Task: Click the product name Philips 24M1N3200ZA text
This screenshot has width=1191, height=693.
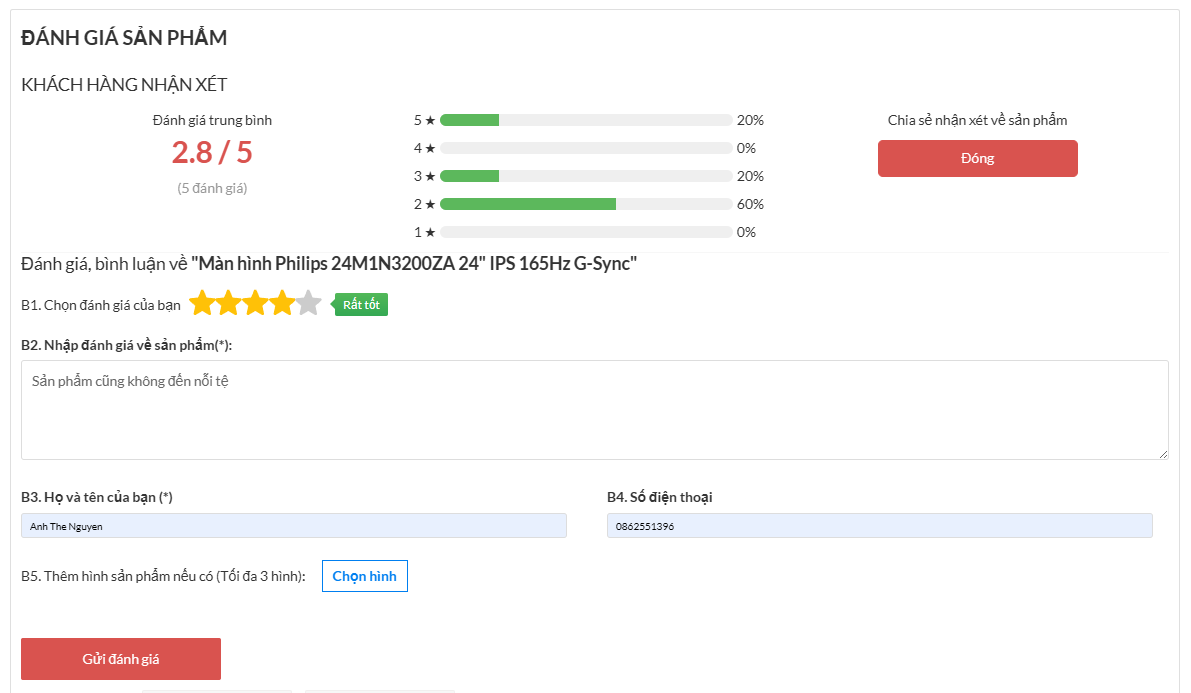Action: pos(413,264)
